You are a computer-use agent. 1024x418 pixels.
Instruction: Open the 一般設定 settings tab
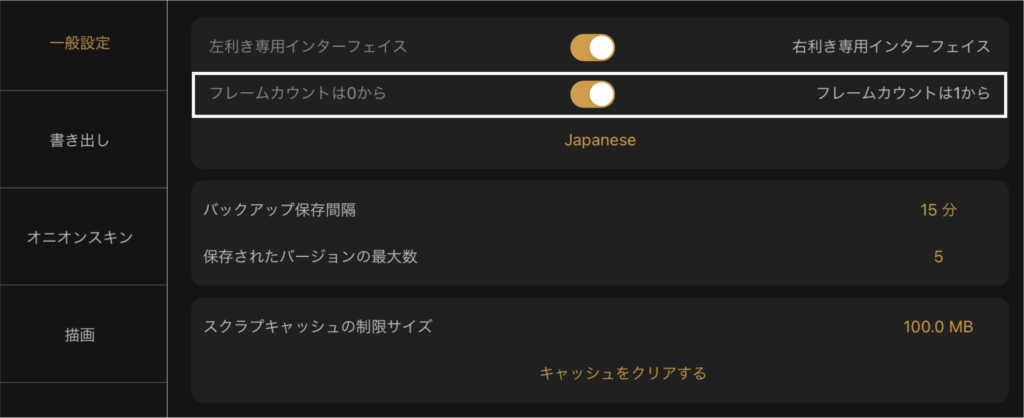pyautogui.click(x=80, y=44)
